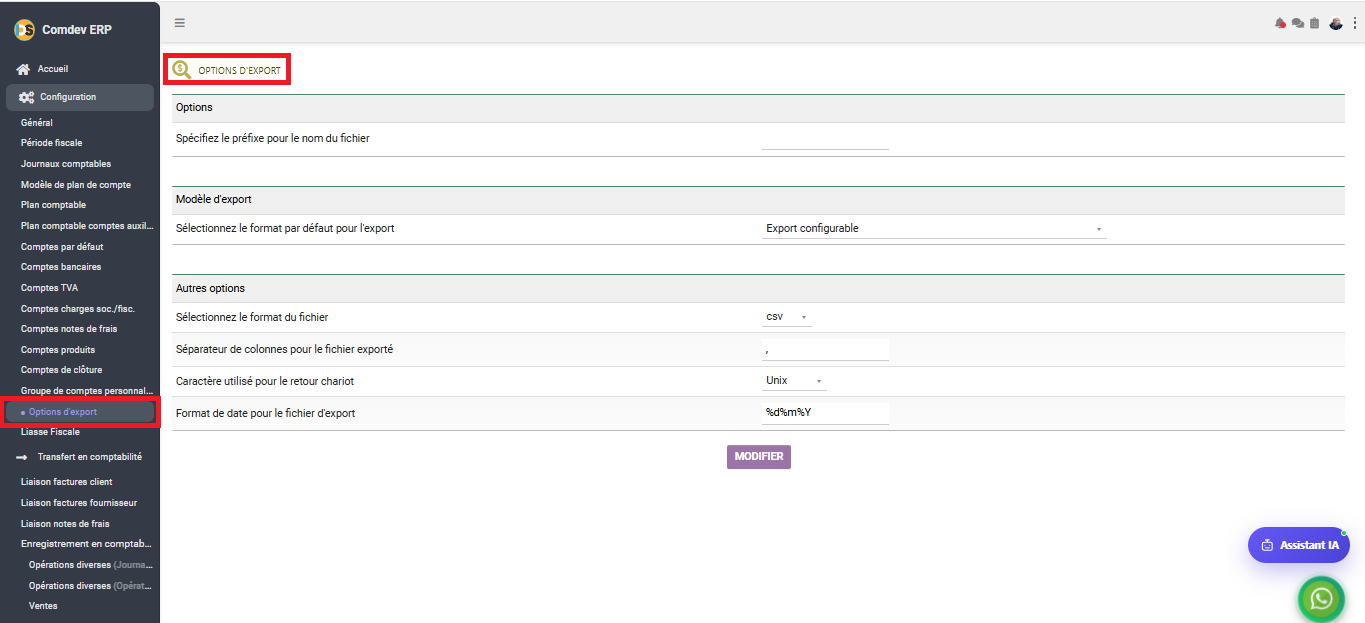Click the Comdev ERP logo

click(x=24, y=30)
